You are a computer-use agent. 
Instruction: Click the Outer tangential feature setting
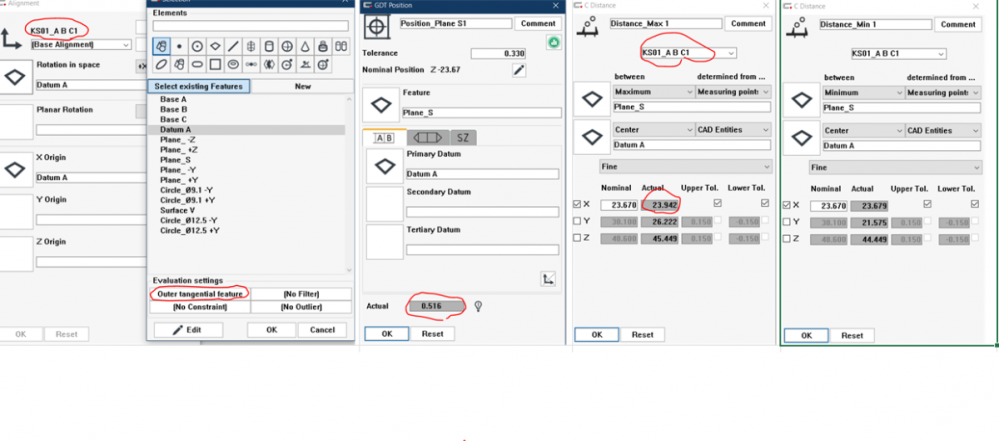(x=200, y=294)
